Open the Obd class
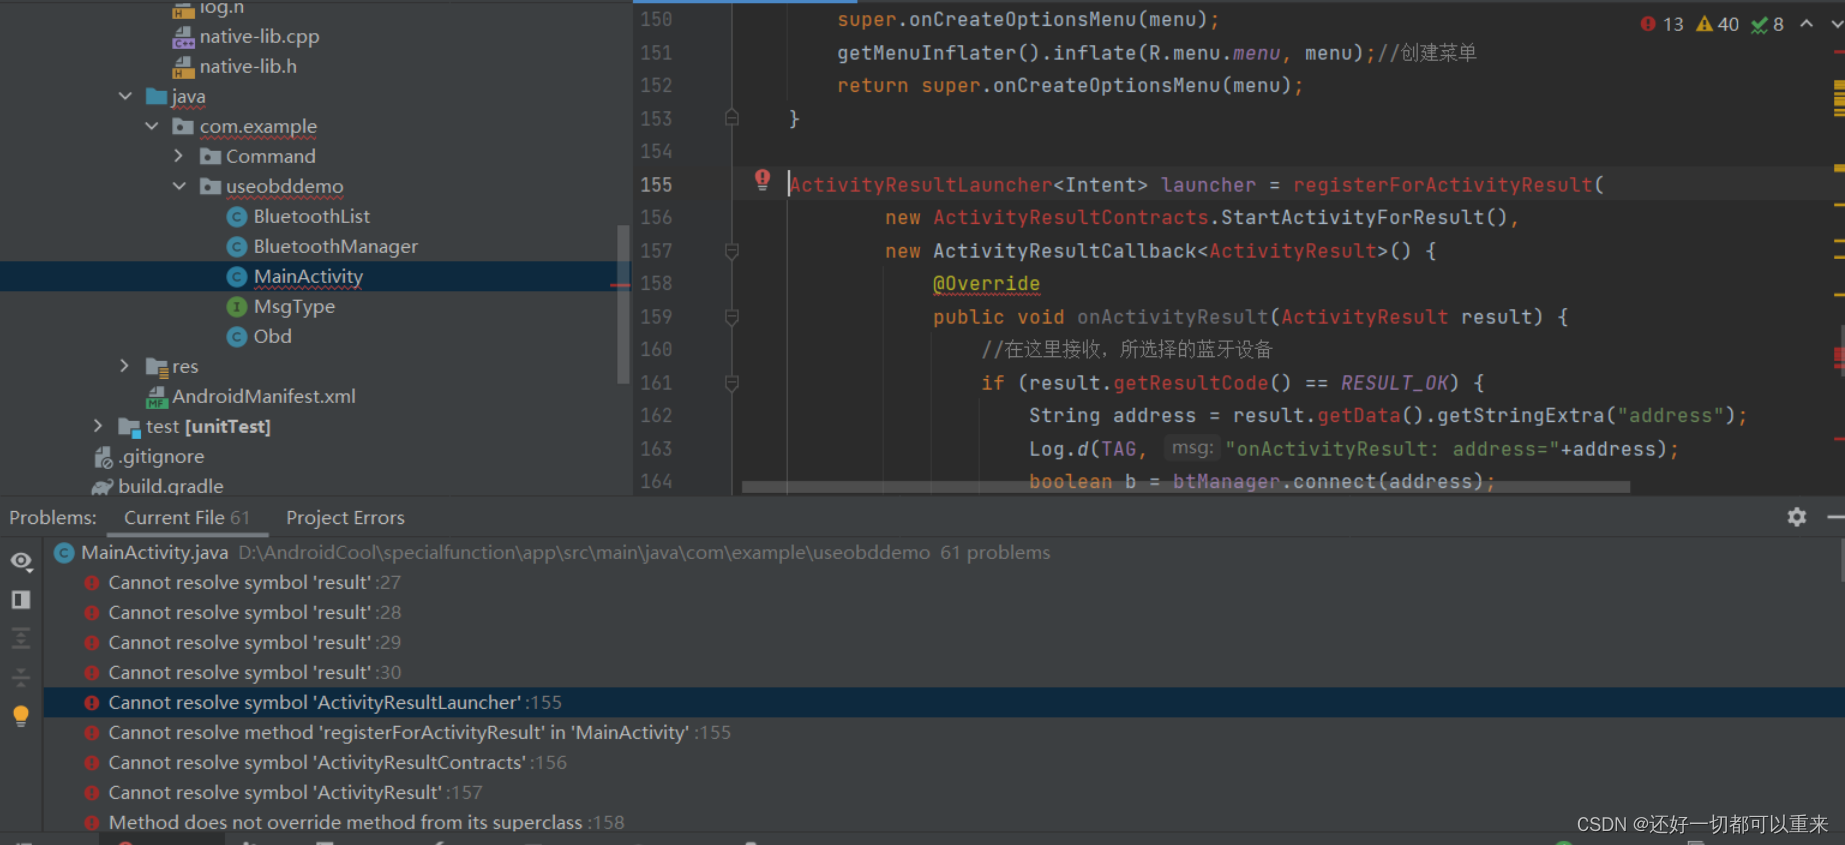This screenshot has height=845, width=1845. pyautogui.click(x=272, y=337)
